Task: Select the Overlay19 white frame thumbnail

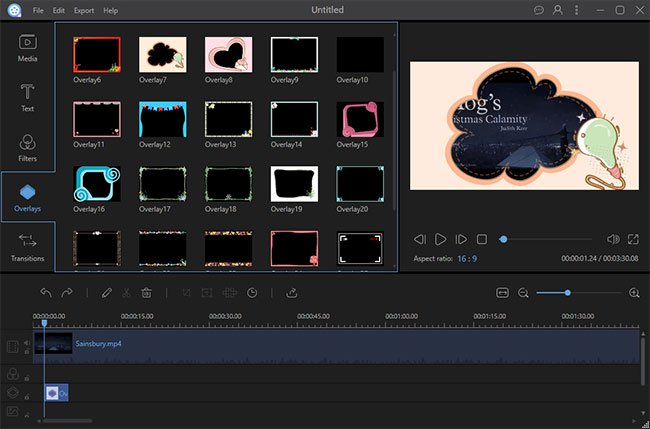Action: coord(294,184)
